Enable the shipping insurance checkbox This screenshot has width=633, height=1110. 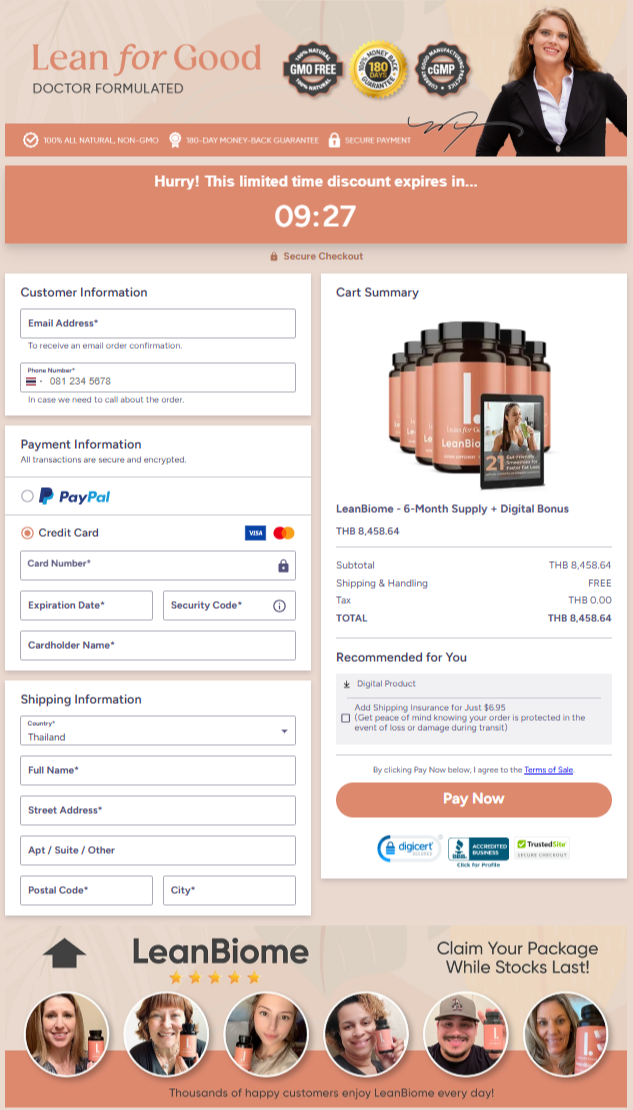[x=346, y=718]
